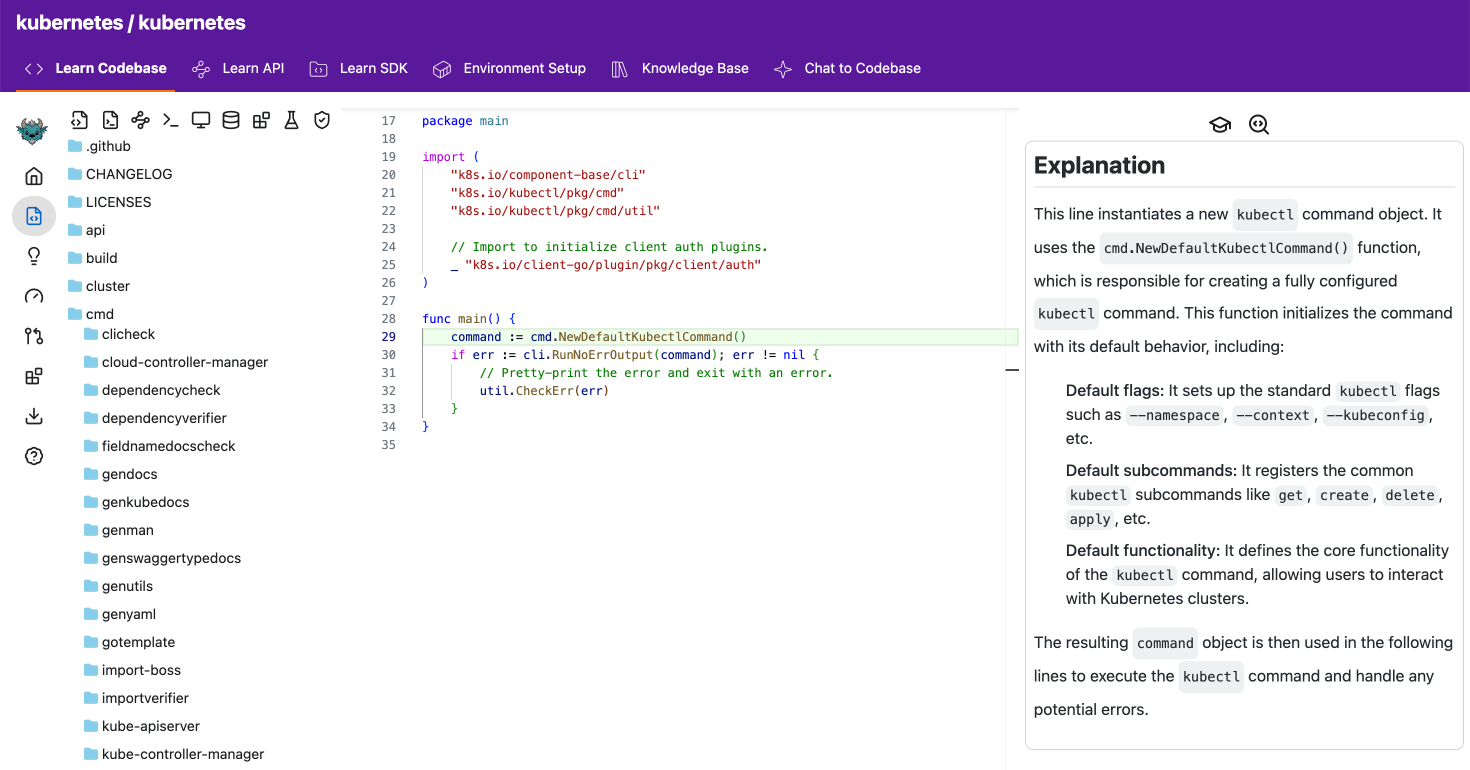Screen dimensions: 1470x770
Task: Open the gotemplate folder
Action: tap(129, 642)
